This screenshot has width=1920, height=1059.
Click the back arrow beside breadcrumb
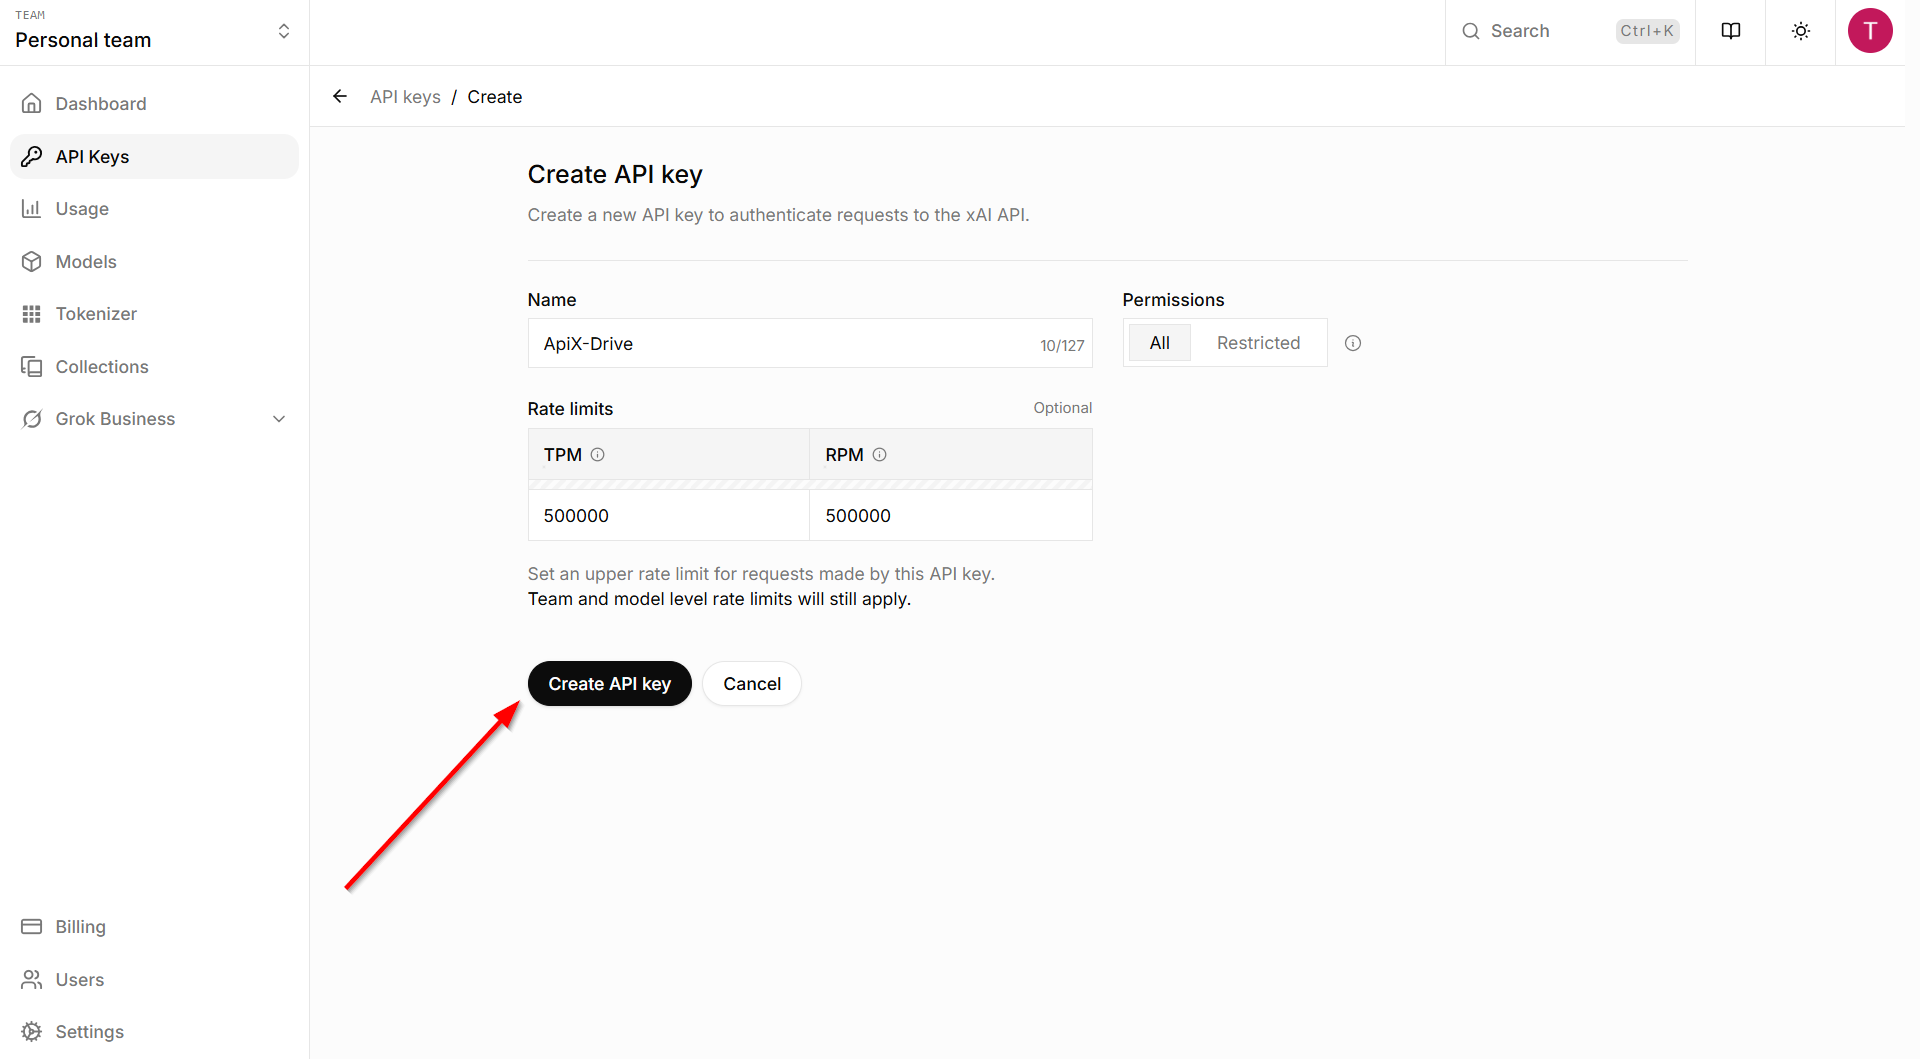340,96
